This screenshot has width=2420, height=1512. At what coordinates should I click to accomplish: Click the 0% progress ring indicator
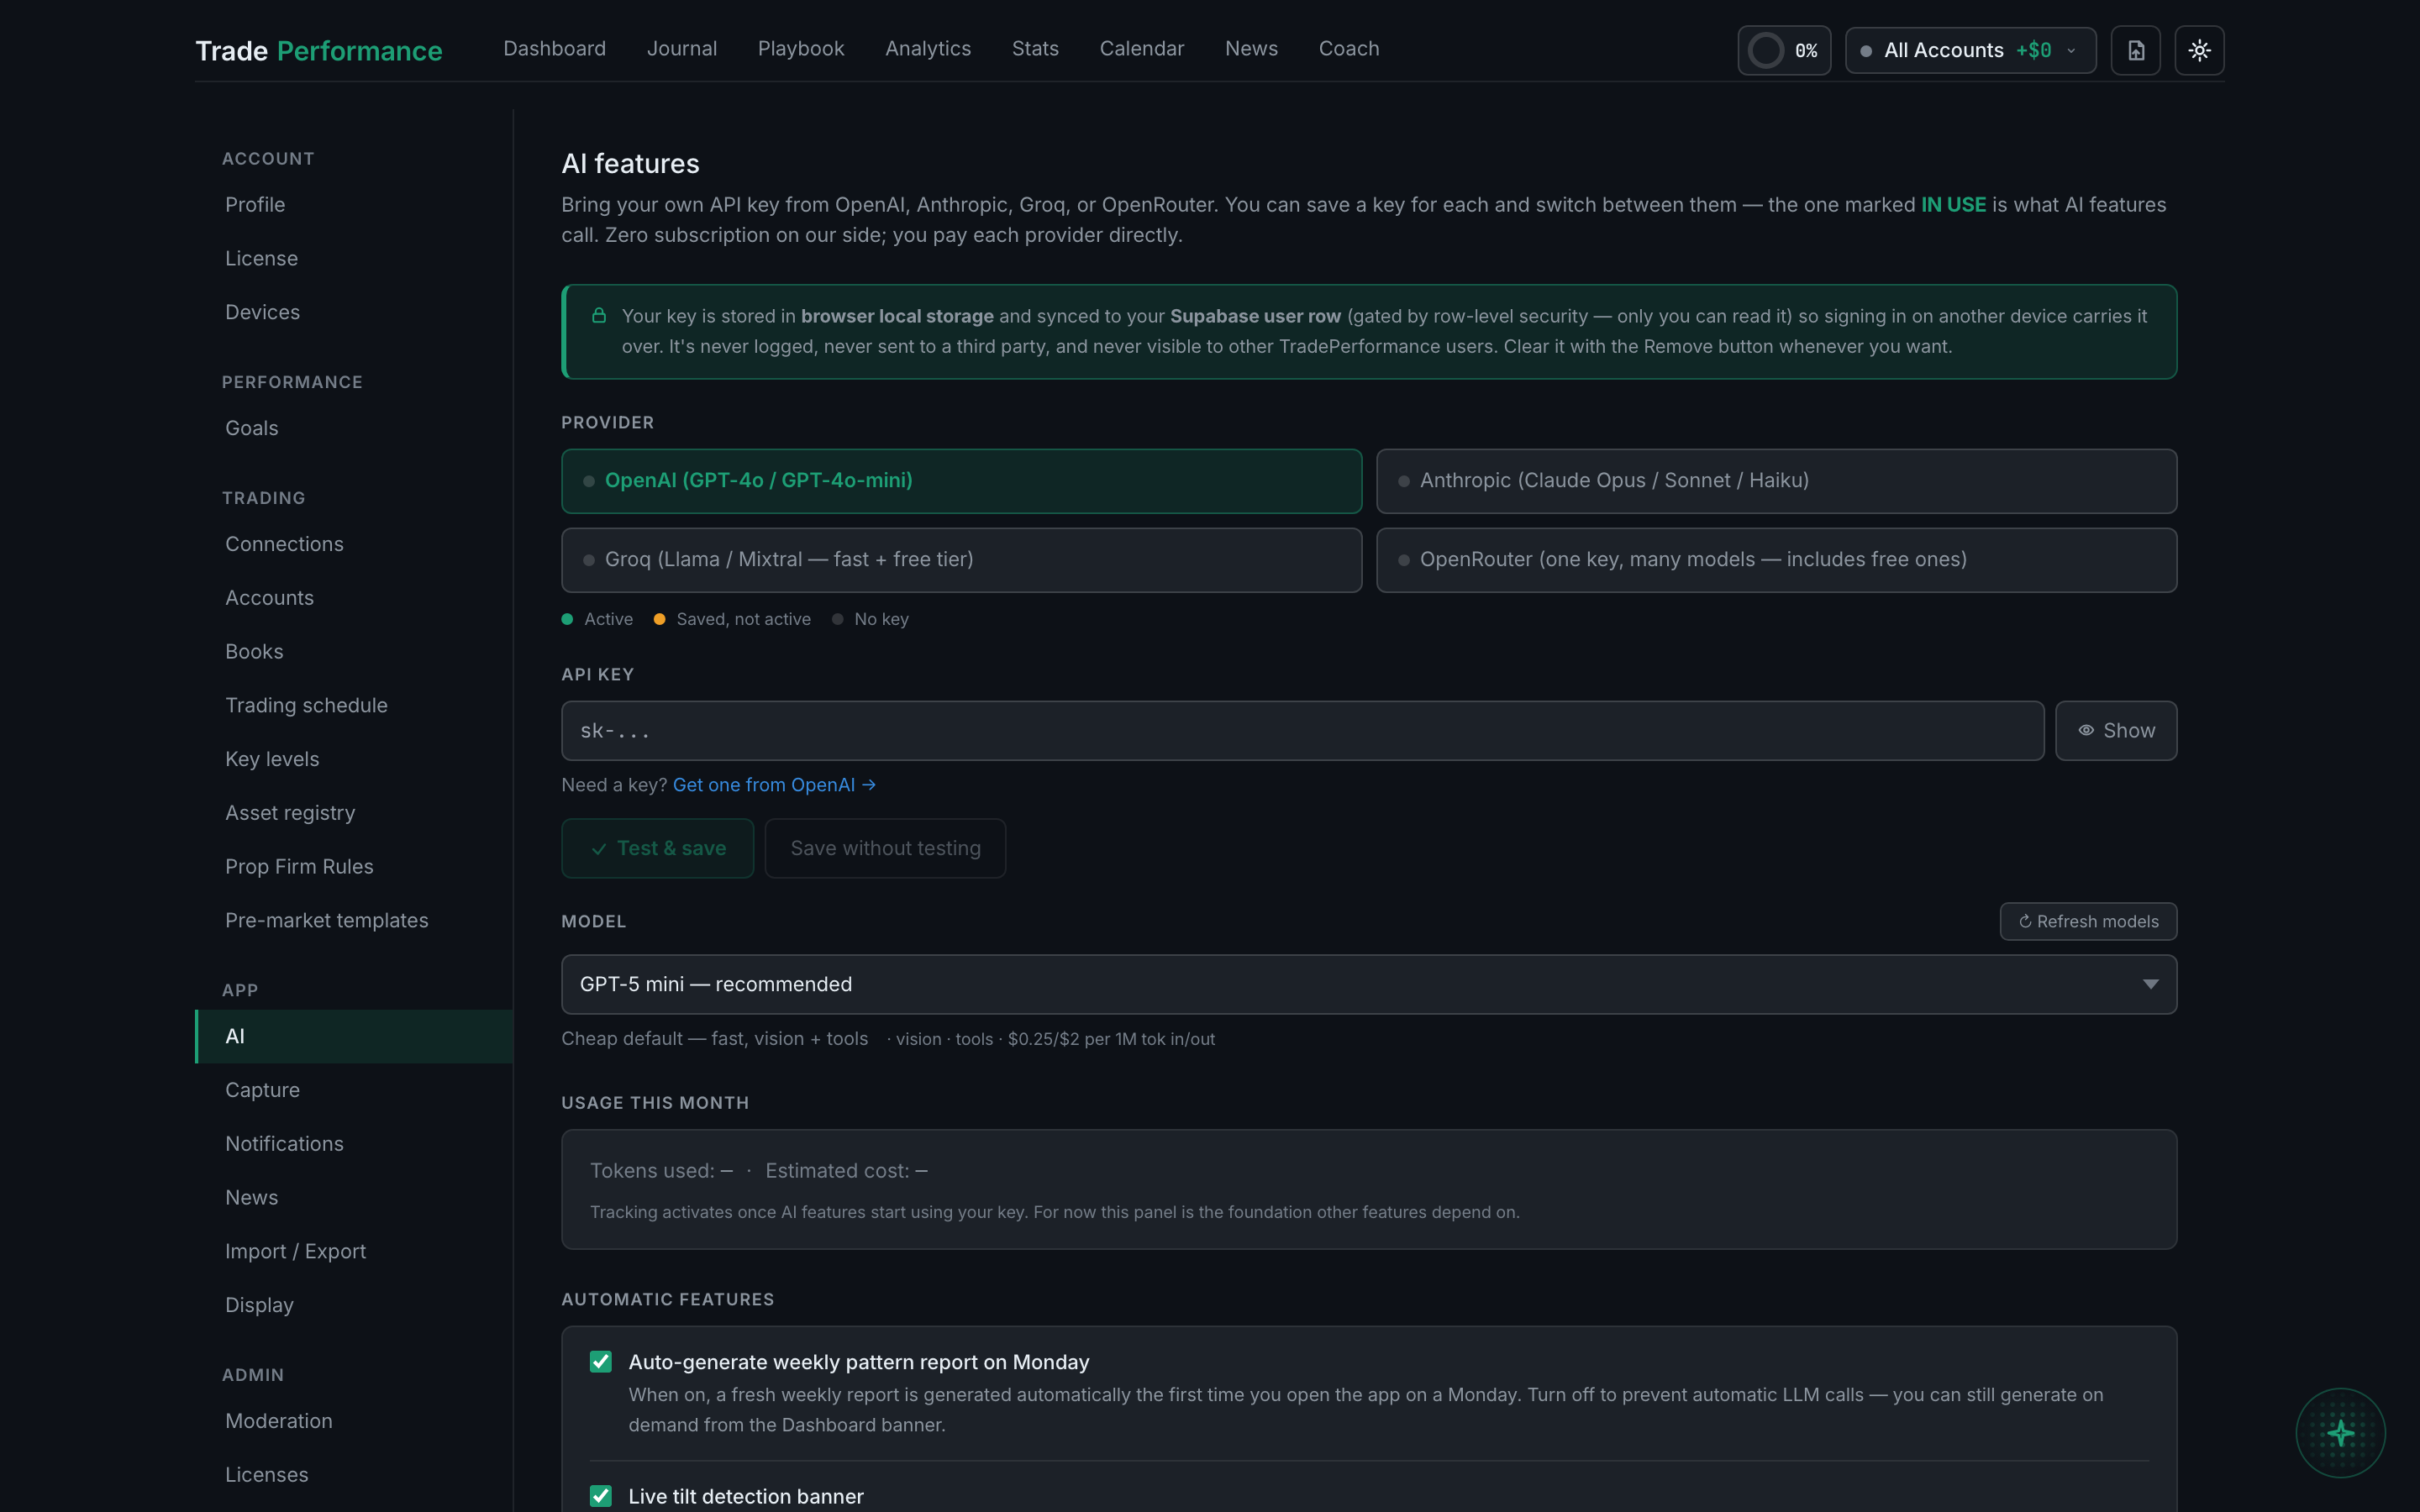tap(1784, 50)
